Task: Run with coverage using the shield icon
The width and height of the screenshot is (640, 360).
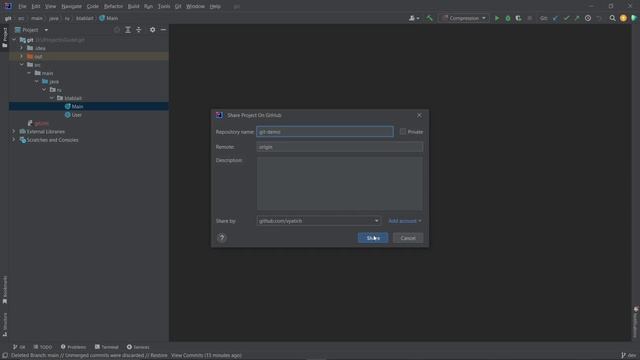Action: pyautogui.click(x=518, y=18)
